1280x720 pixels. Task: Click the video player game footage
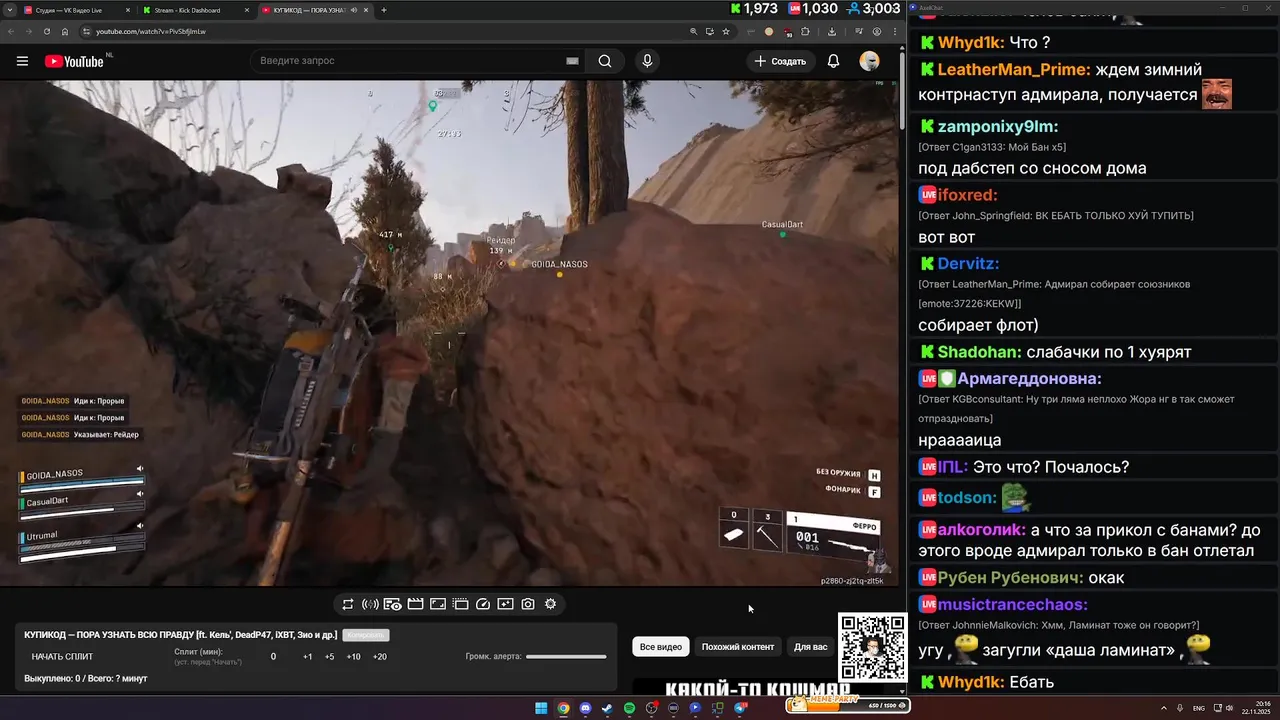point(450,333)
